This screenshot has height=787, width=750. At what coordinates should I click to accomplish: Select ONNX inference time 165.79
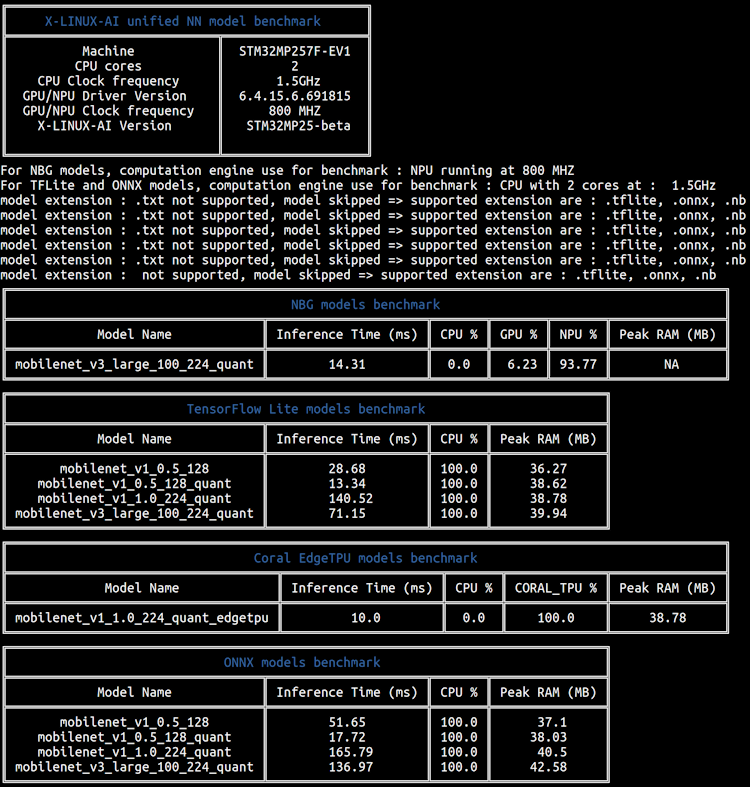[x=350, y=752]
